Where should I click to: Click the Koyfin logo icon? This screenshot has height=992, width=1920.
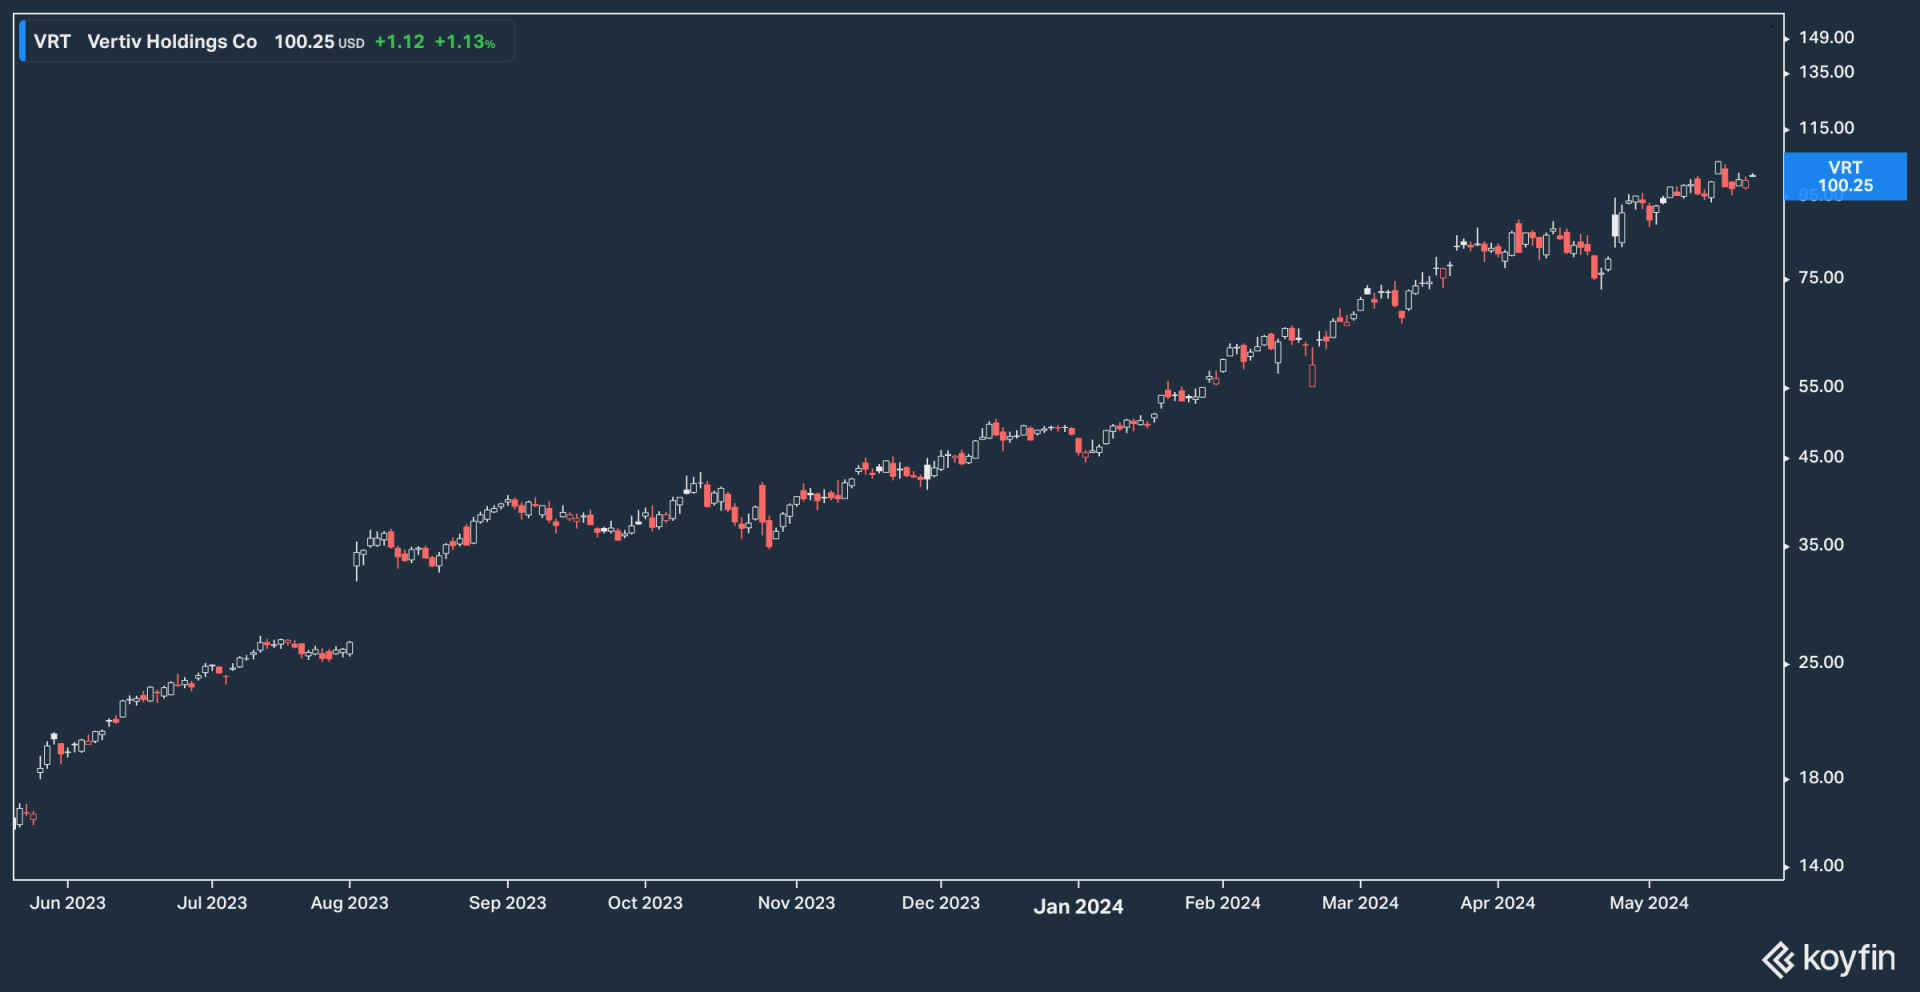coord(1778,959)
